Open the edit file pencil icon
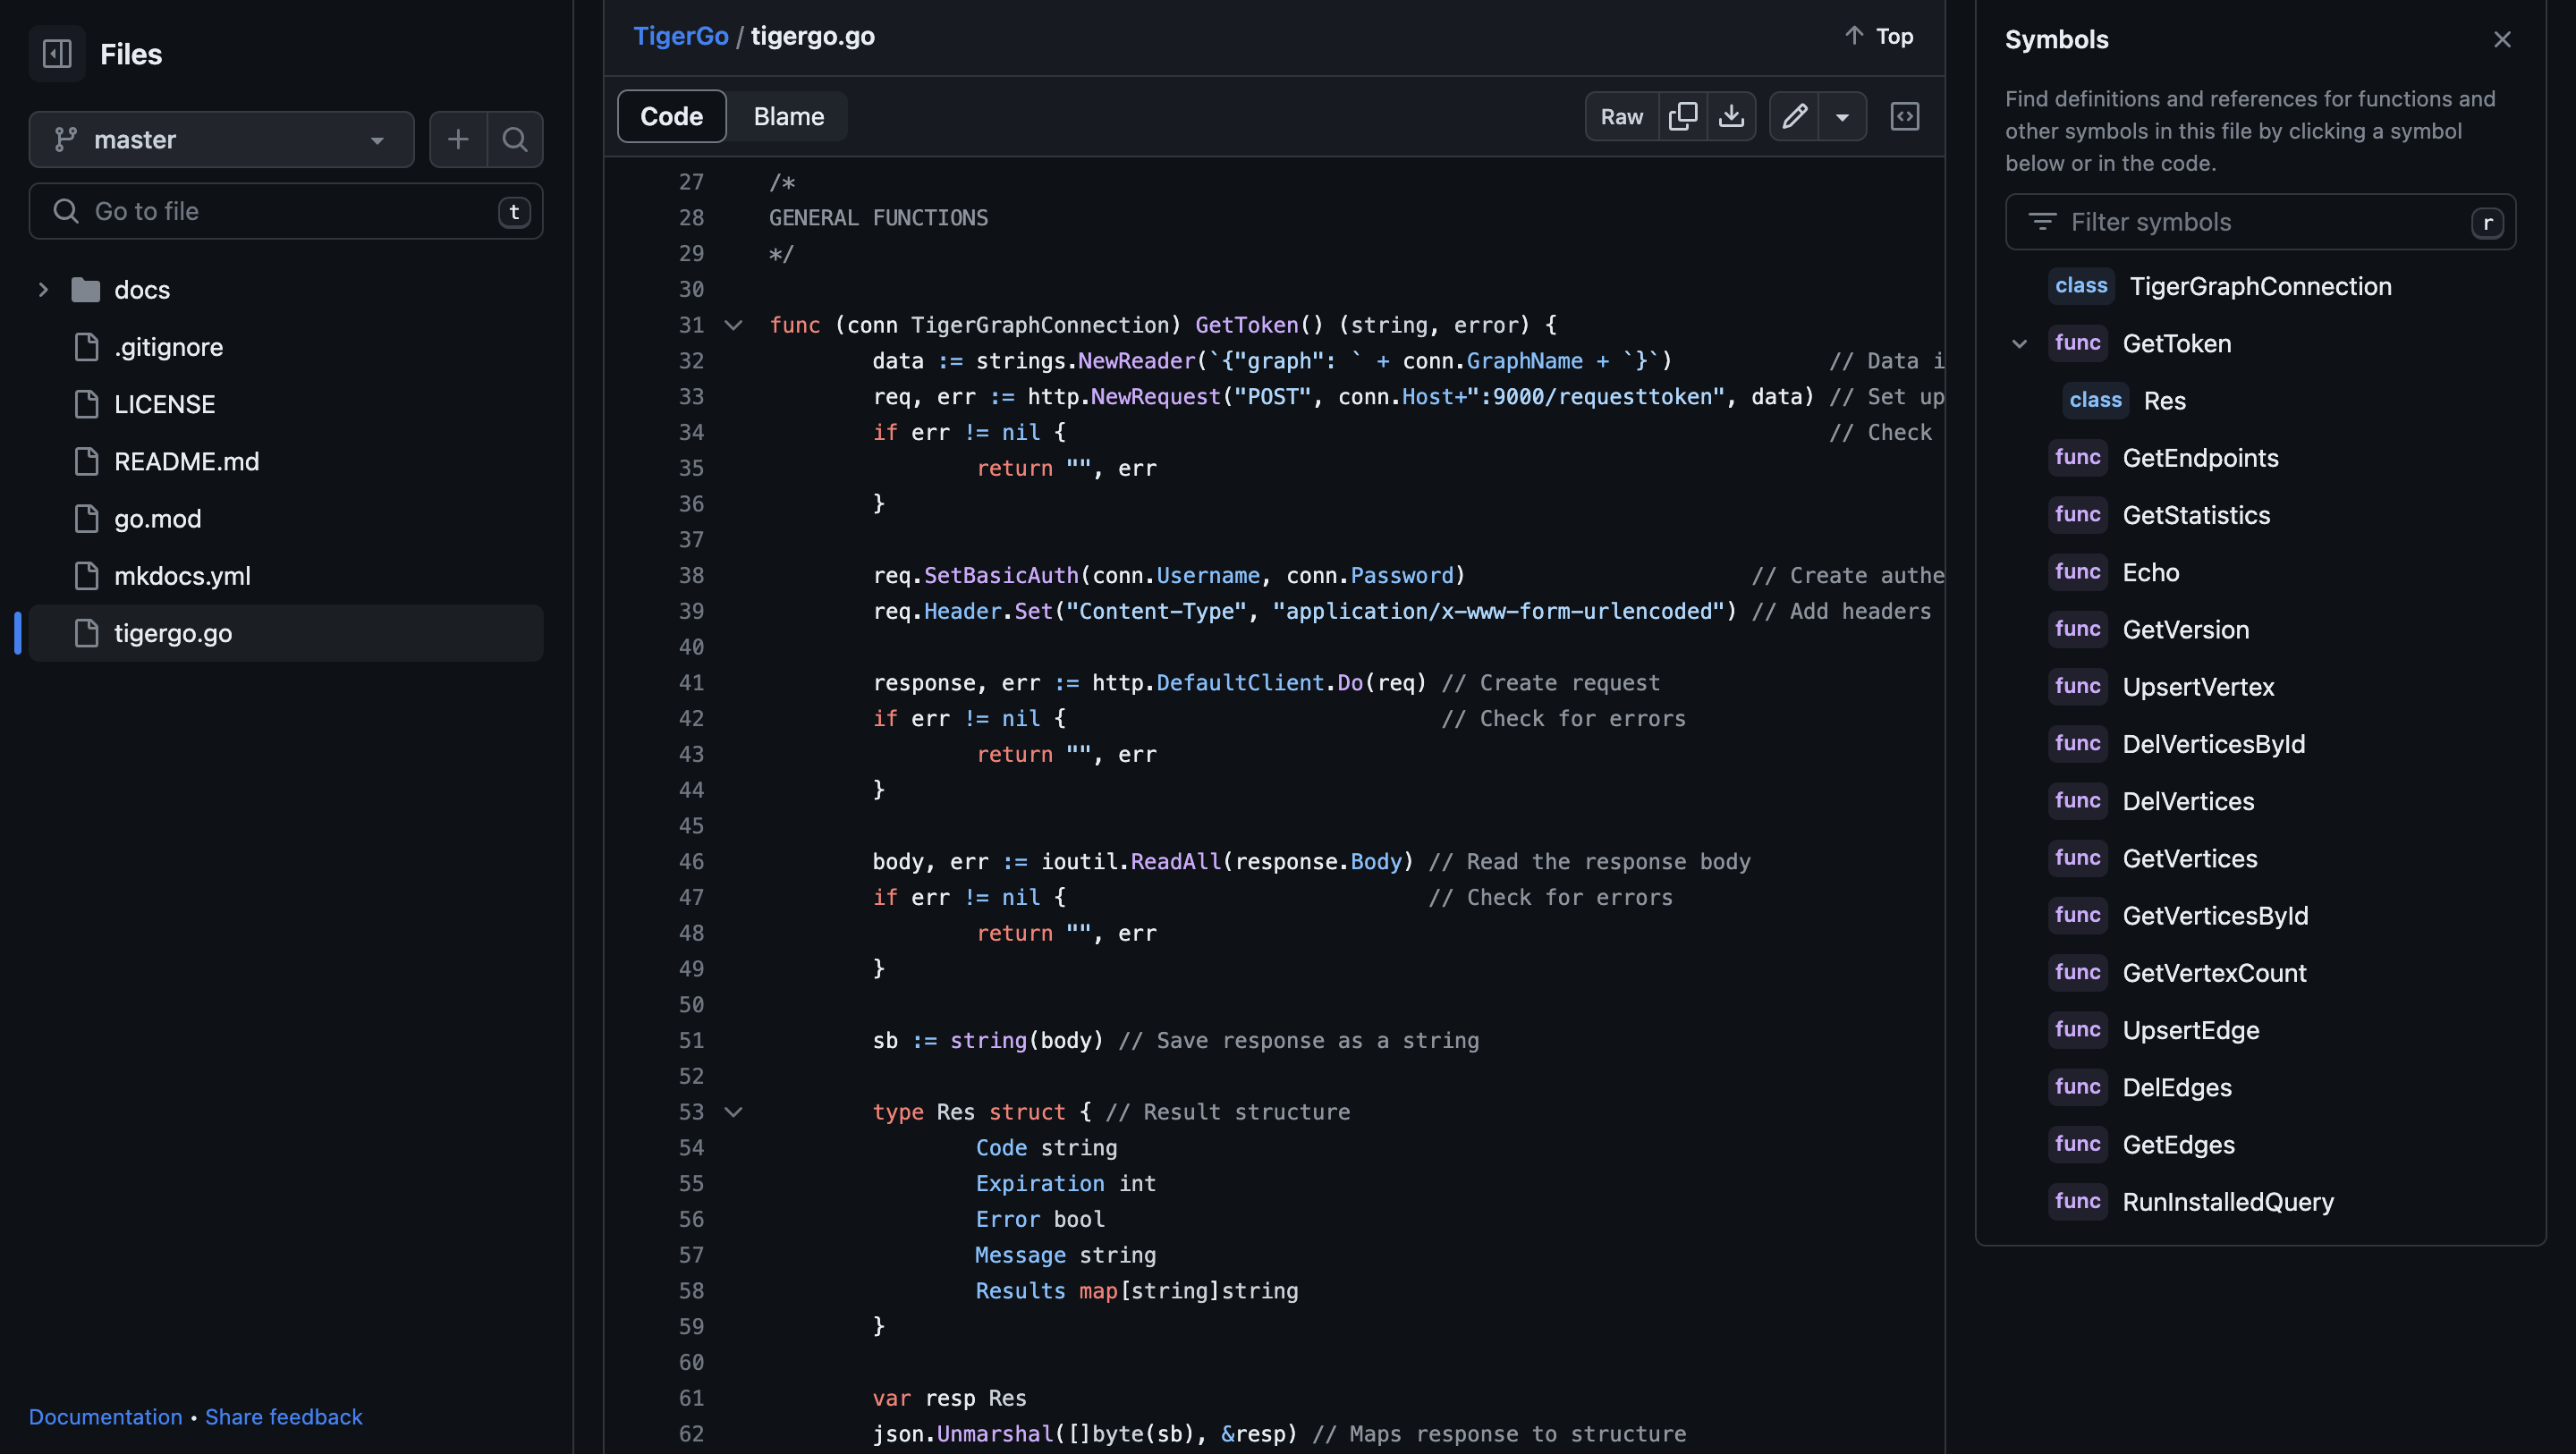The width and height of the screenshot is (2576, 1454). click(x=1795, y=116)
